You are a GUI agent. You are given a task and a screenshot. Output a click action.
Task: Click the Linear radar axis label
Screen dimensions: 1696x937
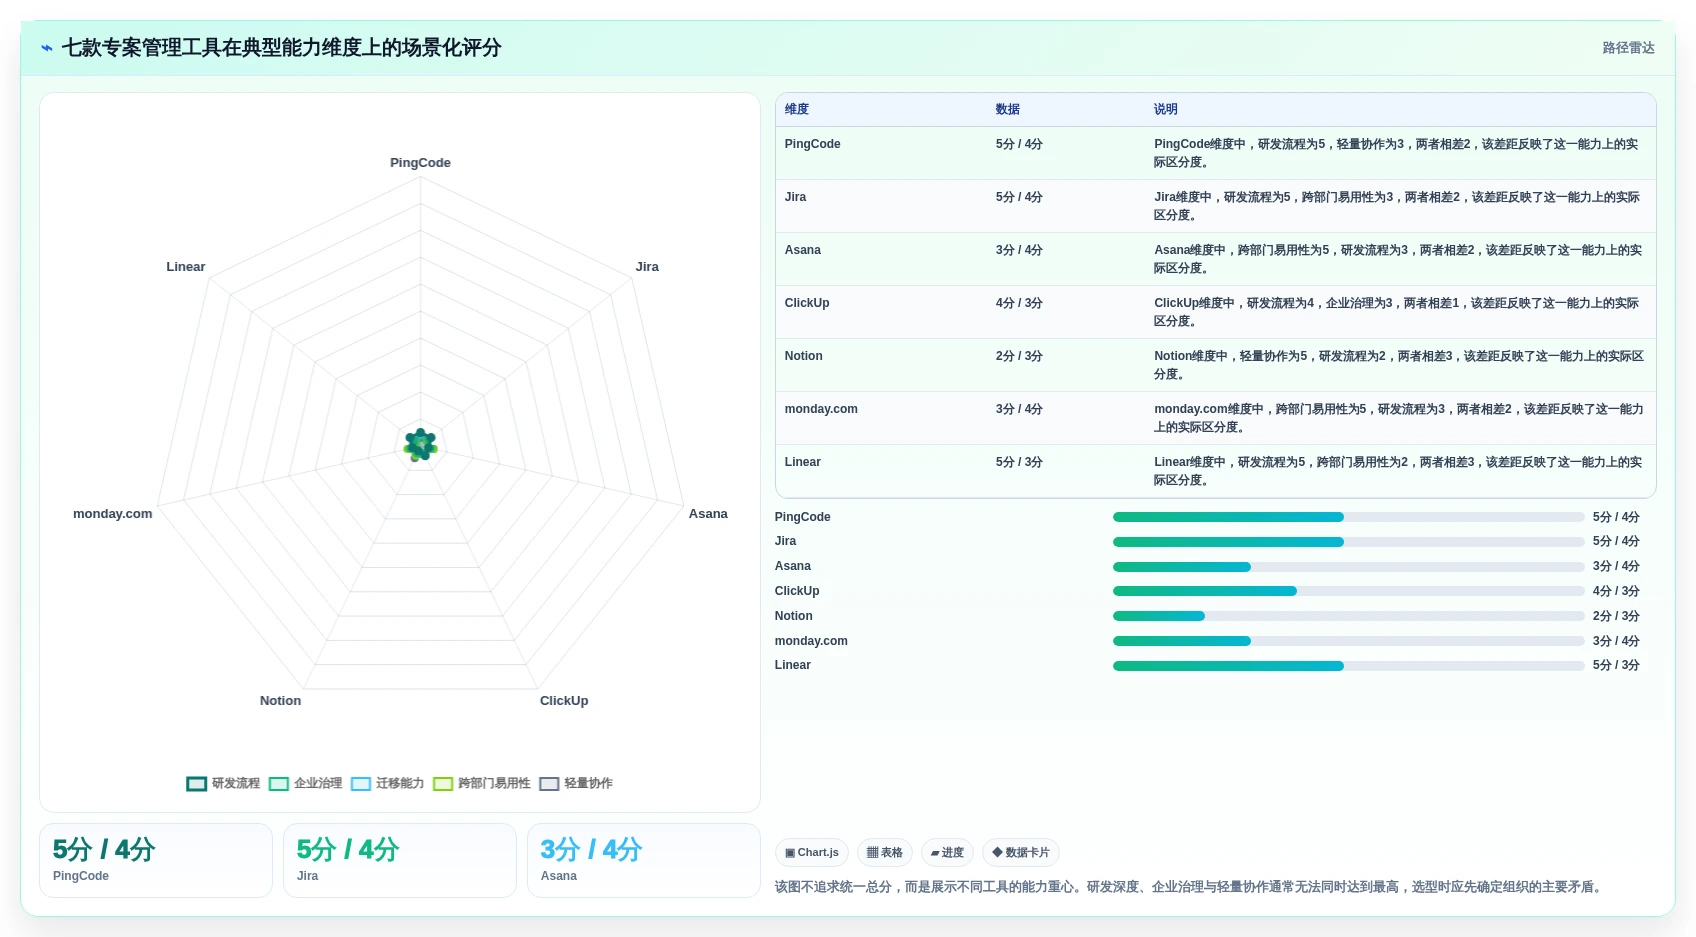coord(186,267)
